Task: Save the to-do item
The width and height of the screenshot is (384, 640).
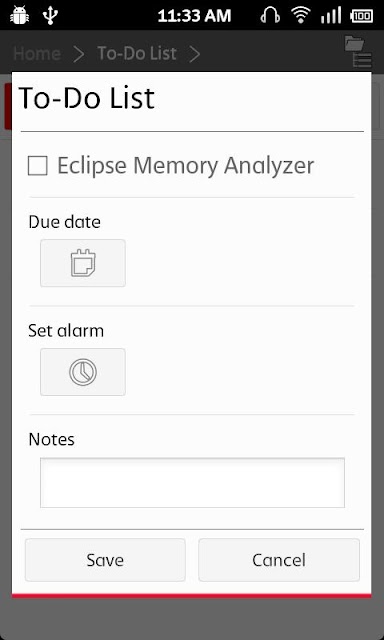Action: click(105, 560)
